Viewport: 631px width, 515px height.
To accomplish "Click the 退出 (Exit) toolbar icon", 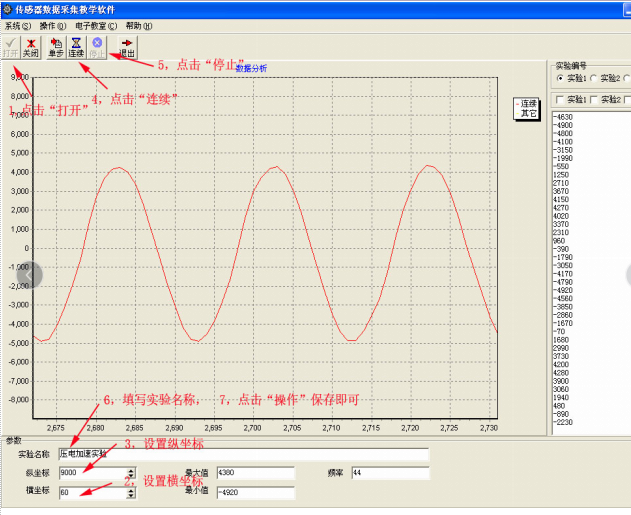I will tap(127, 47).
